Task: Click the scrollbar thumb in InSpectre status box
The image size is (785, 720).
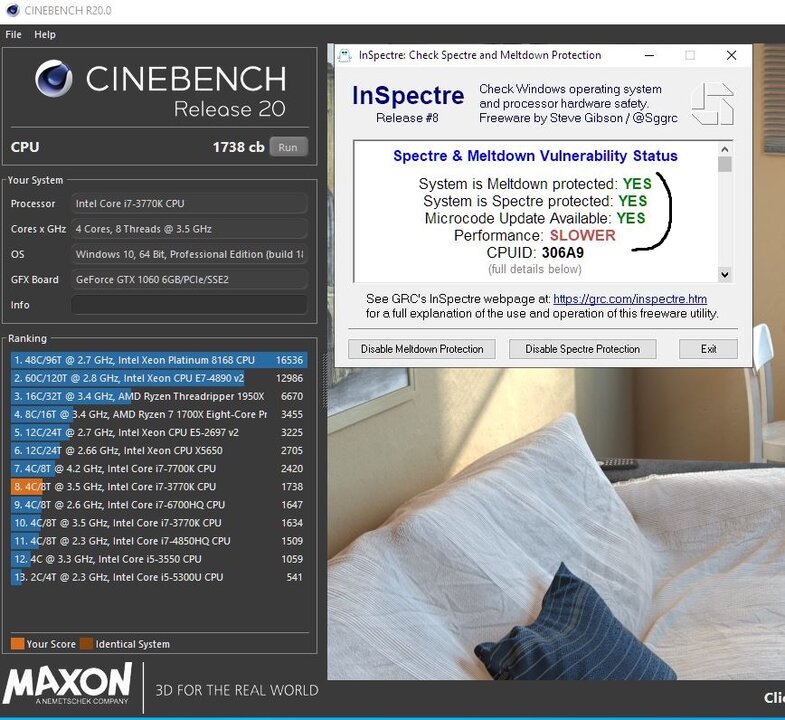Action: tap(724, 164)
